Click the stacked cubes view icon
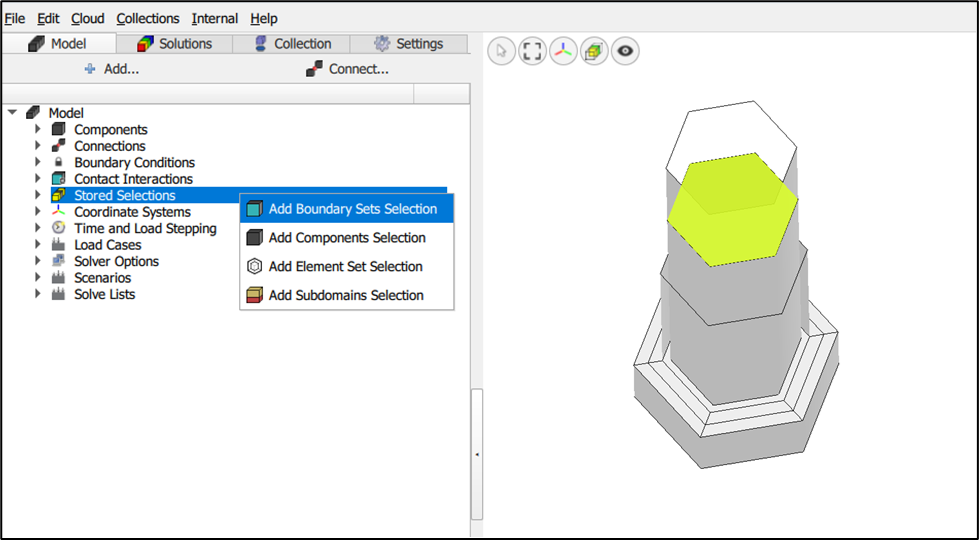The height and width of the screenshot is (540, 979). pos(594,51)
